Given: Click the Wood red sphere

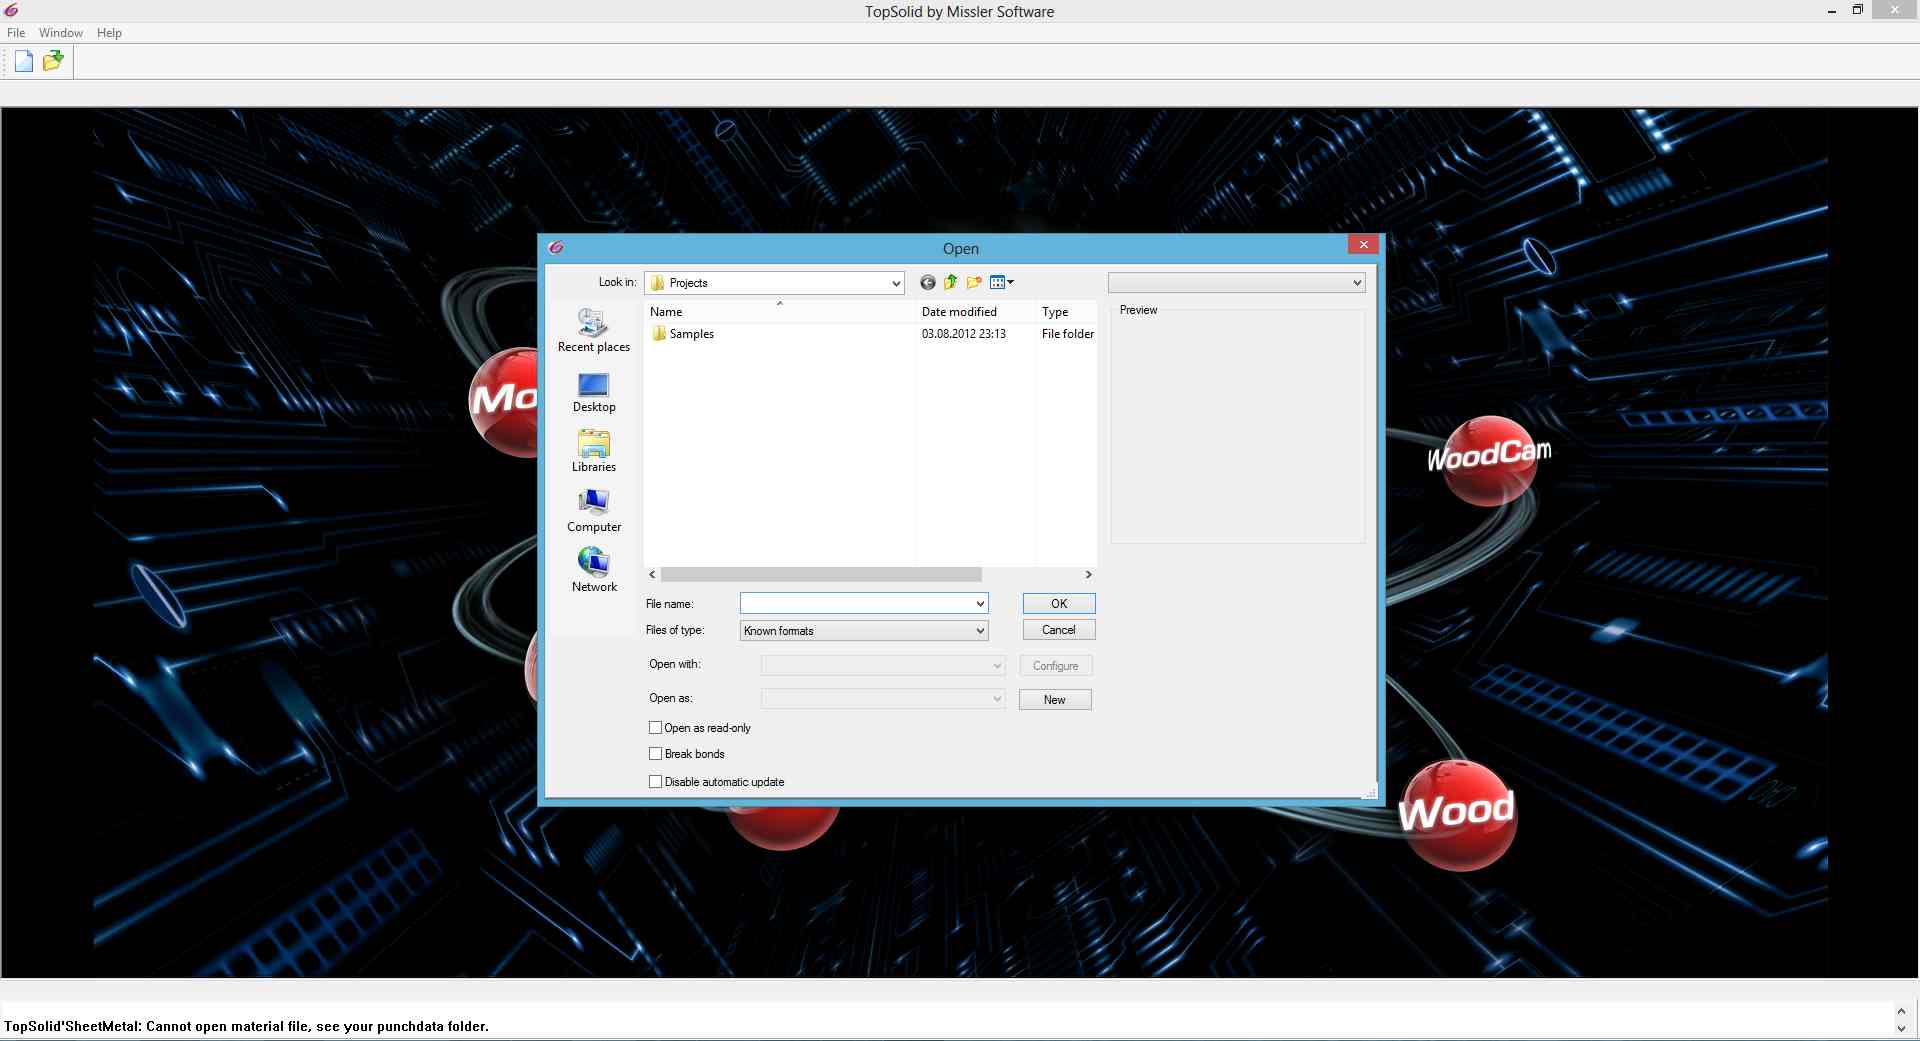Looking at the screenshot, I should pos(1458,815).
